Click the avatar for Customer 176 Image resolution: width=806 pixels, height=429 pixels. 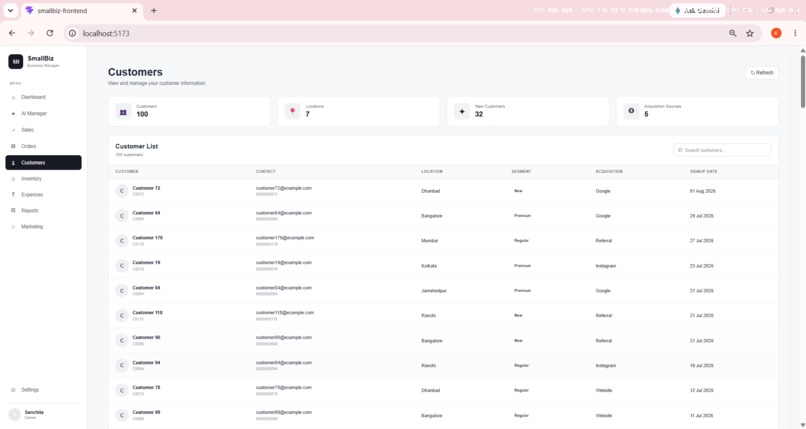tap(121, 240)
